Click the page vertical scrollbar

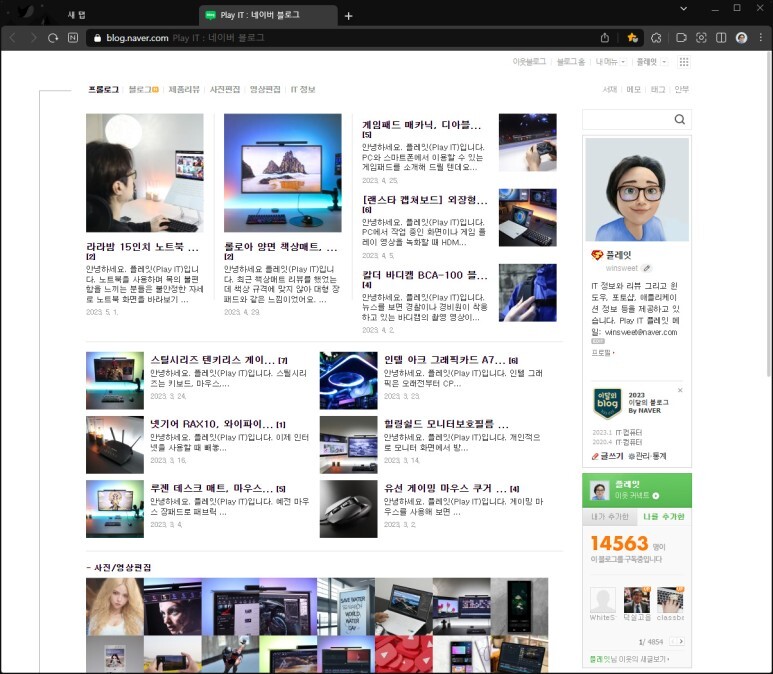click(x=769, y=215)
